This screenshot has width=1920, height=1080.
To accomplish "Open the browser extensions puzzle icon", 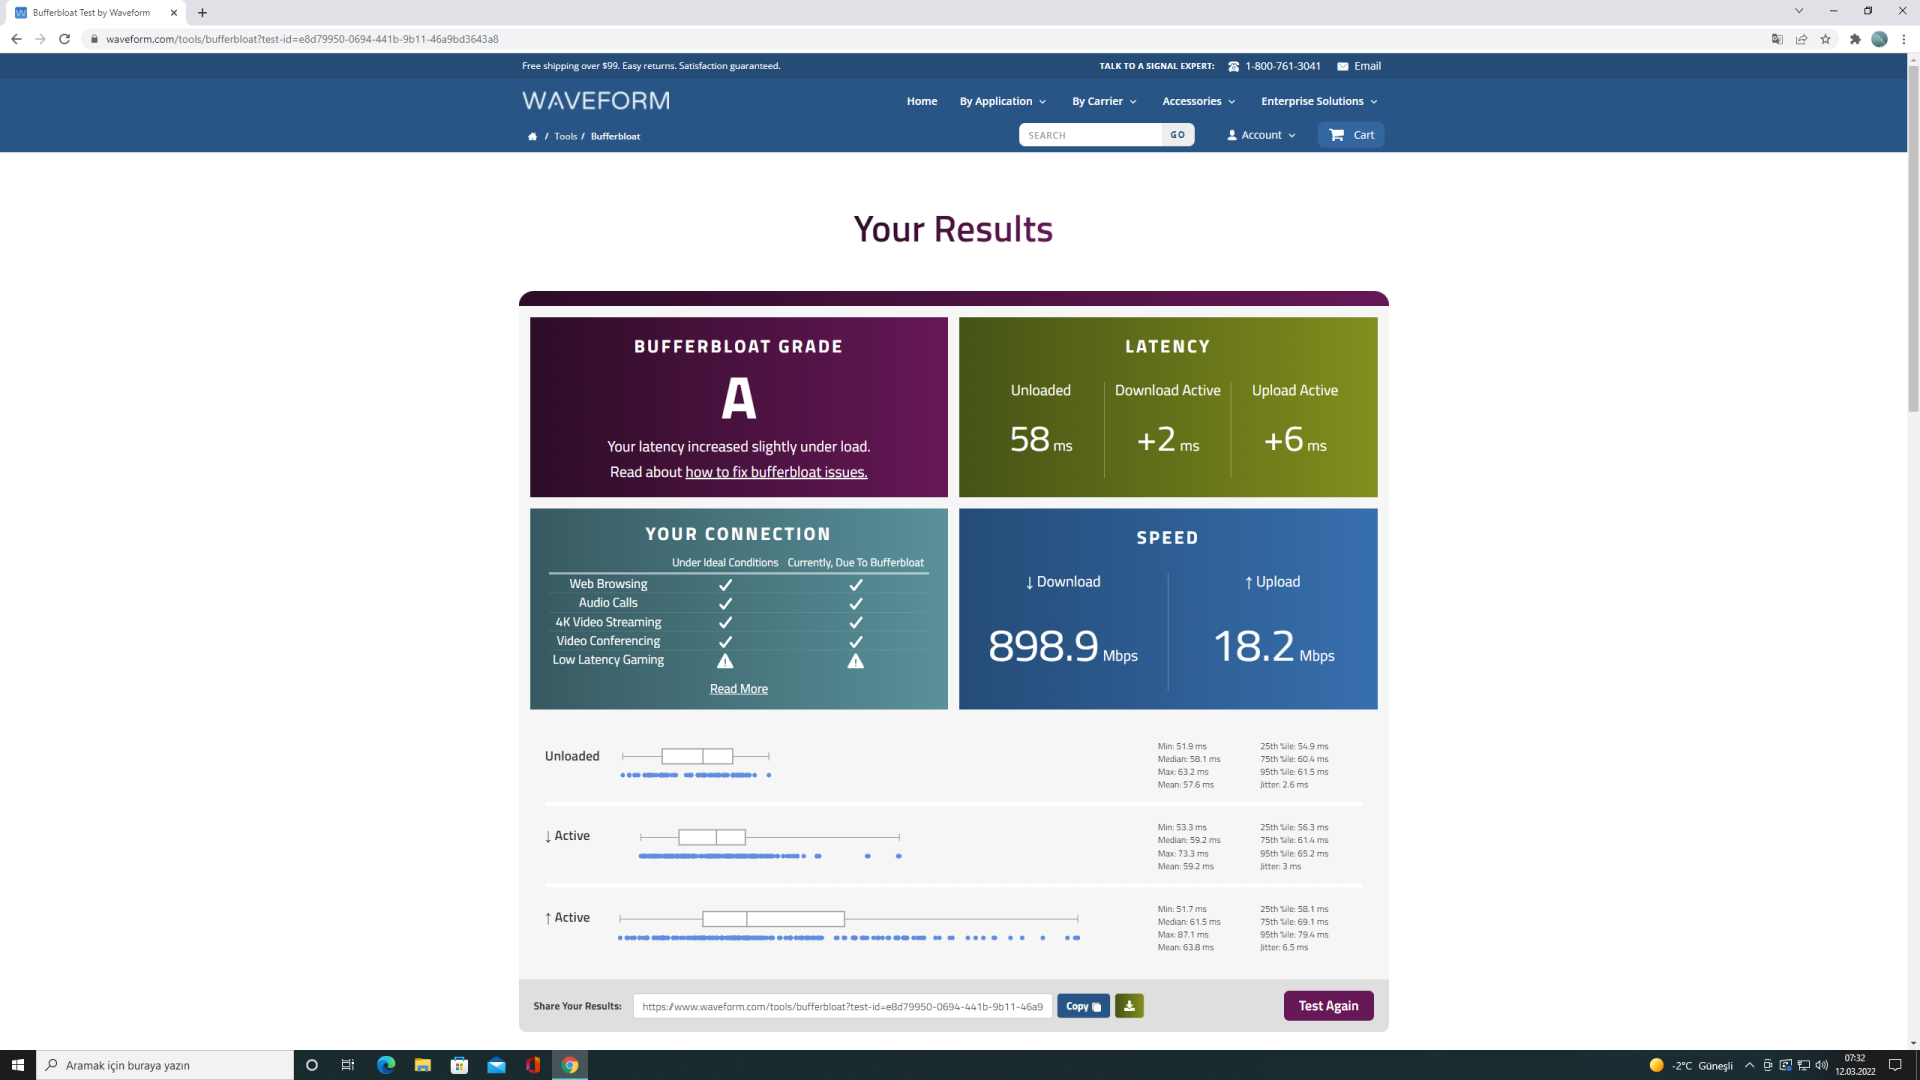I will [1855, 39].
